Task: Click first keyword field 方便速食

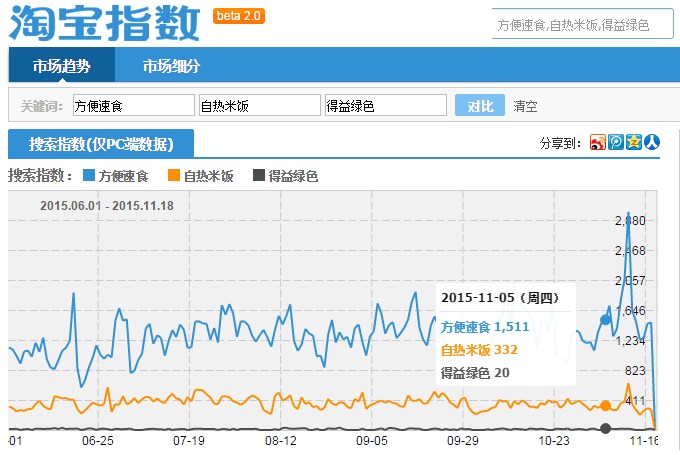Action: coord(133,106)
